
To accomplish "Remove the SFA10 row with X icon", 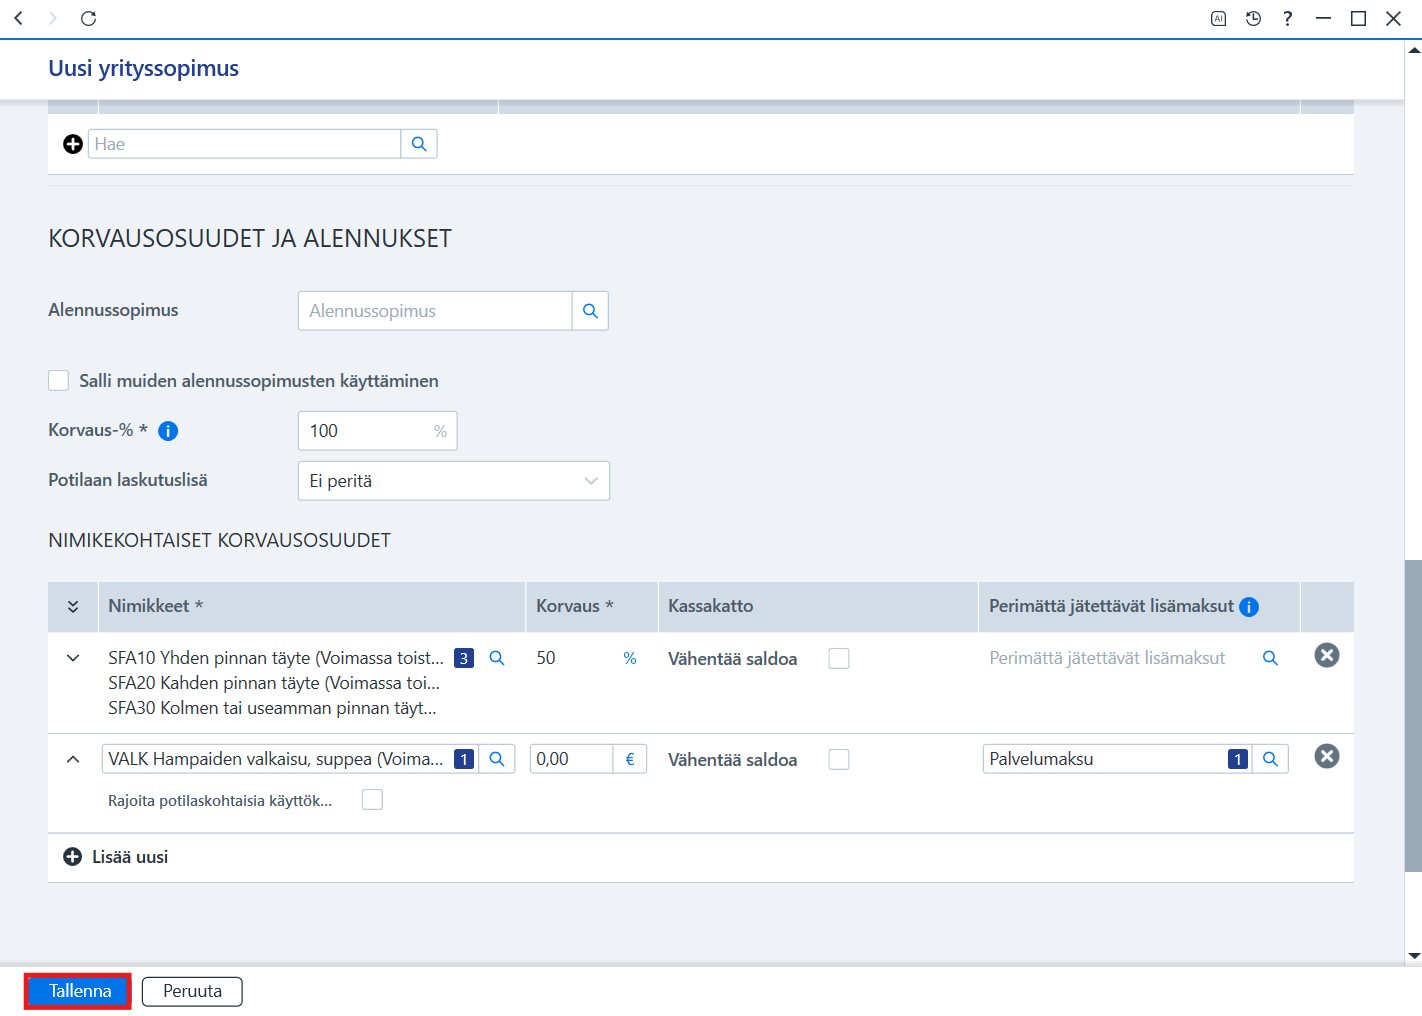I will pos(1326,655).
